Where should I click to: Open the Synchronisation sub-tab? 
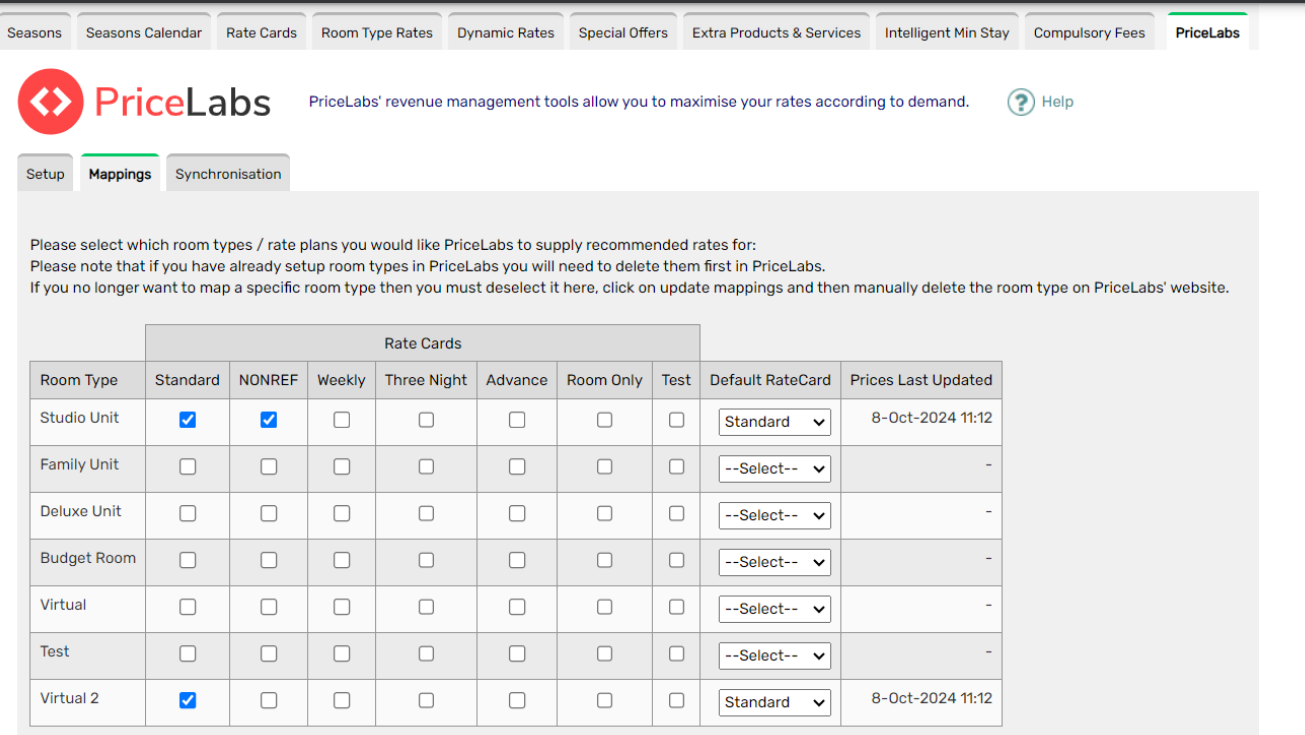[228, 173]
